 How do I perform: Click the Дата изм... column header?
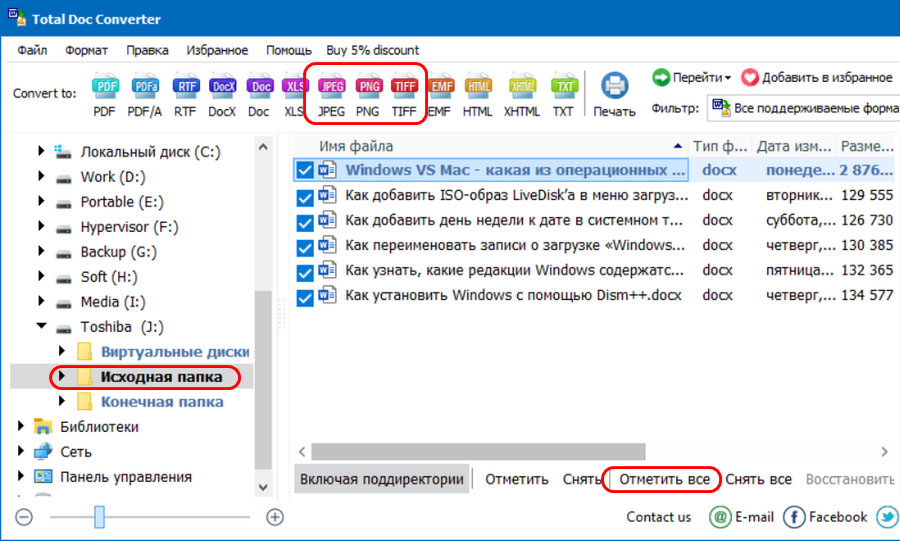[x=793, y=146]
